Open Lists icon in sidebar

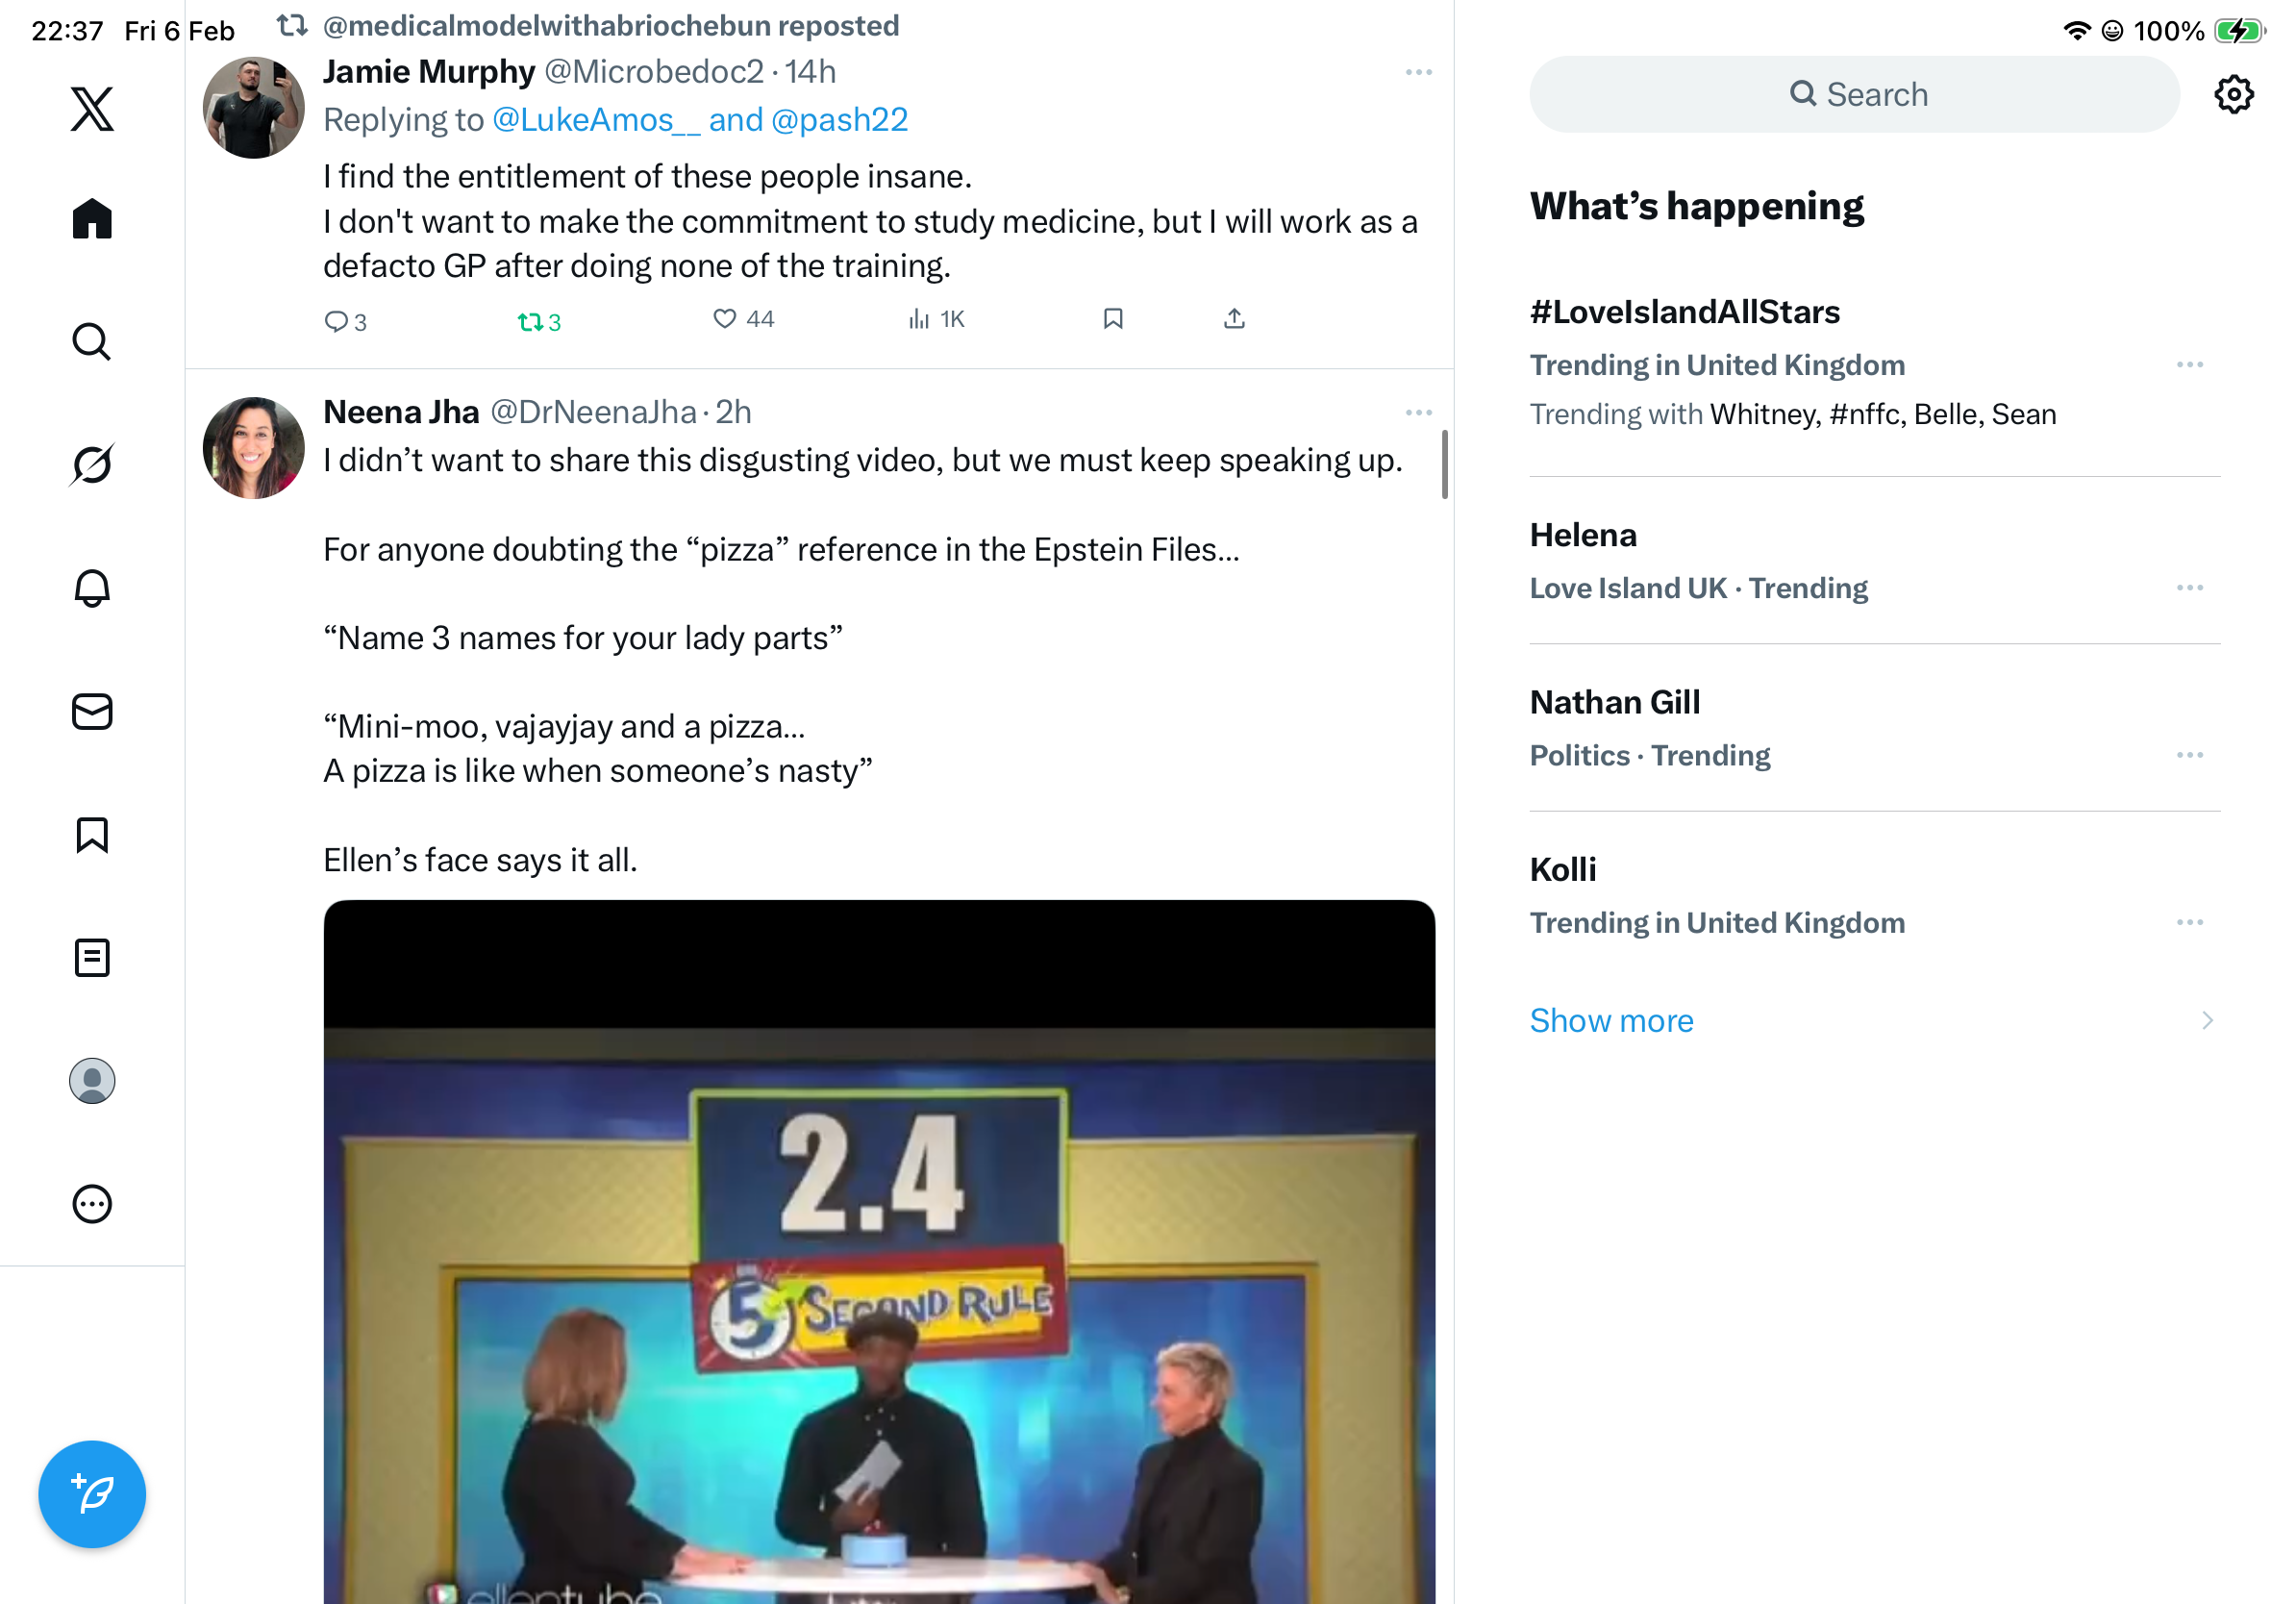tap(92, 958)
